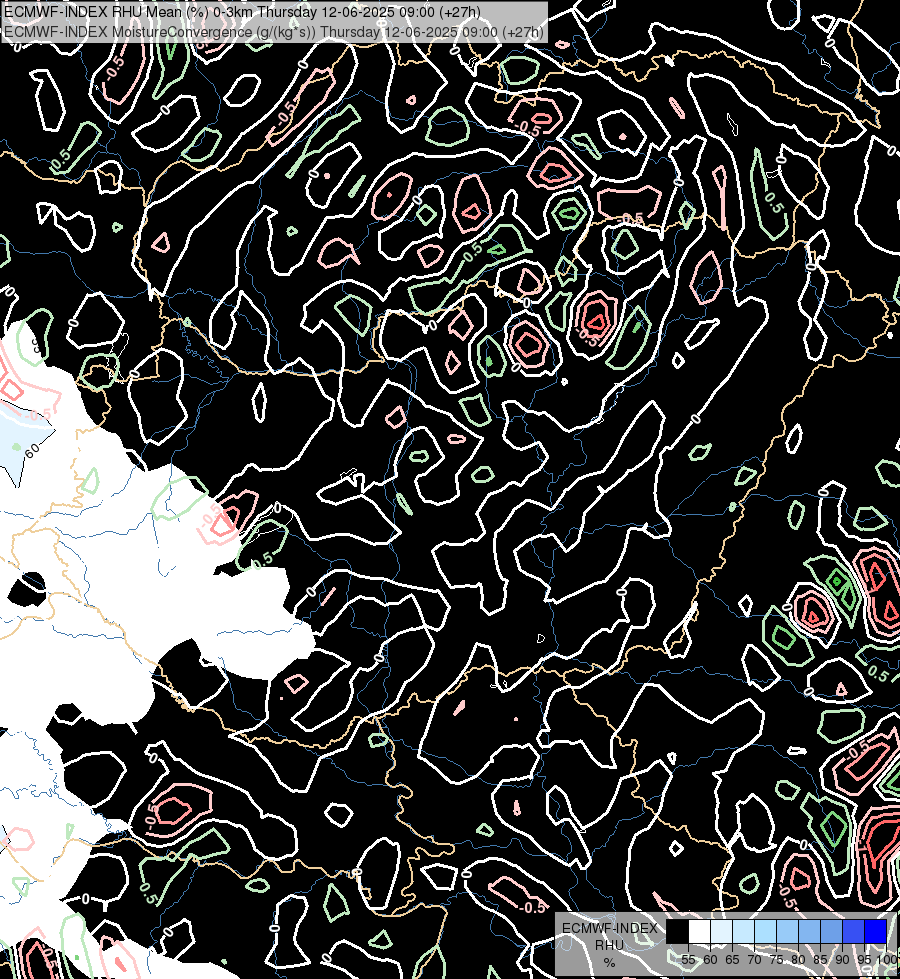
Task: Select the 85–90% legend swatch
Action: pyautogui.click(x=831, y=931)
